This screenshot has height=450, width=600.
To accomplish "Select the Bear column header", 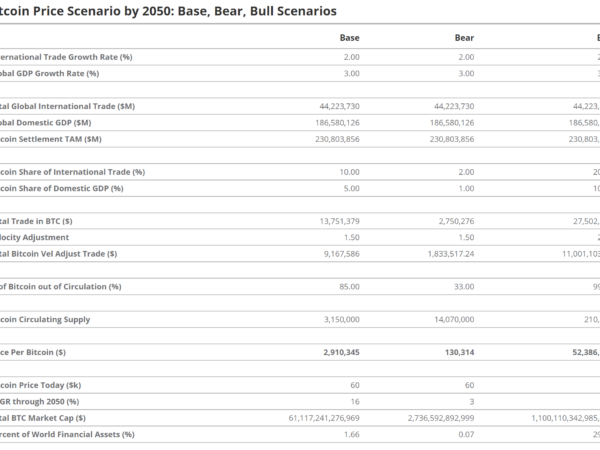I will (464, 38).
